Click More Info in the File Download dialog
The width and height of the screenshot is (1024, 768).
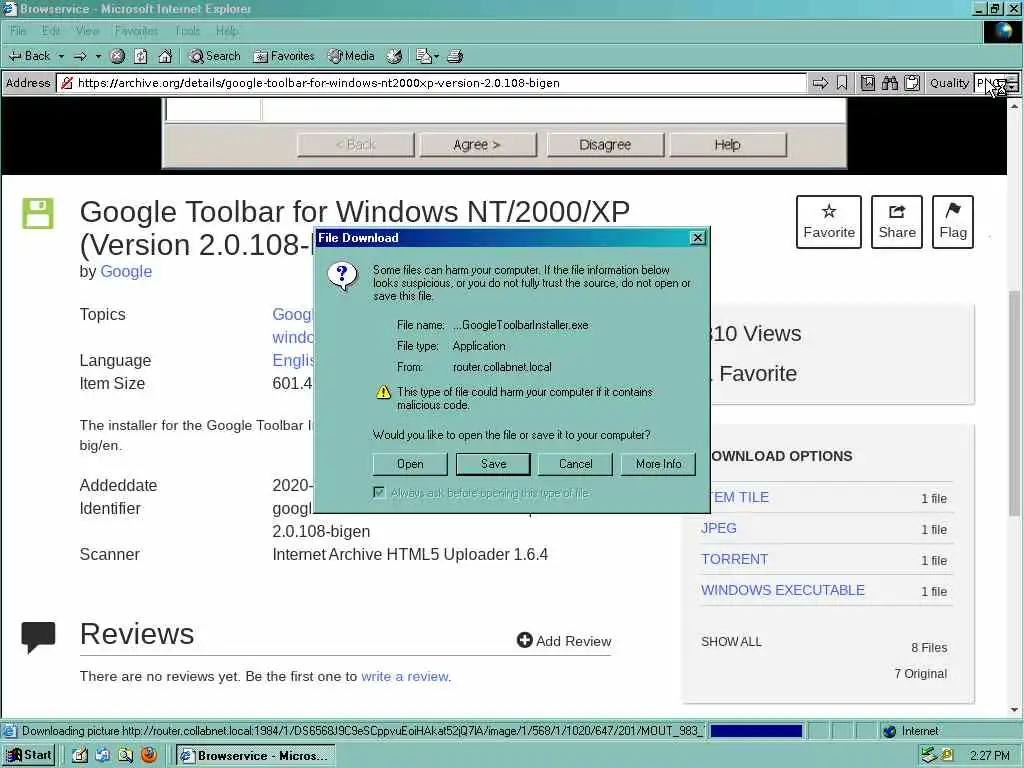pos(658,464)
